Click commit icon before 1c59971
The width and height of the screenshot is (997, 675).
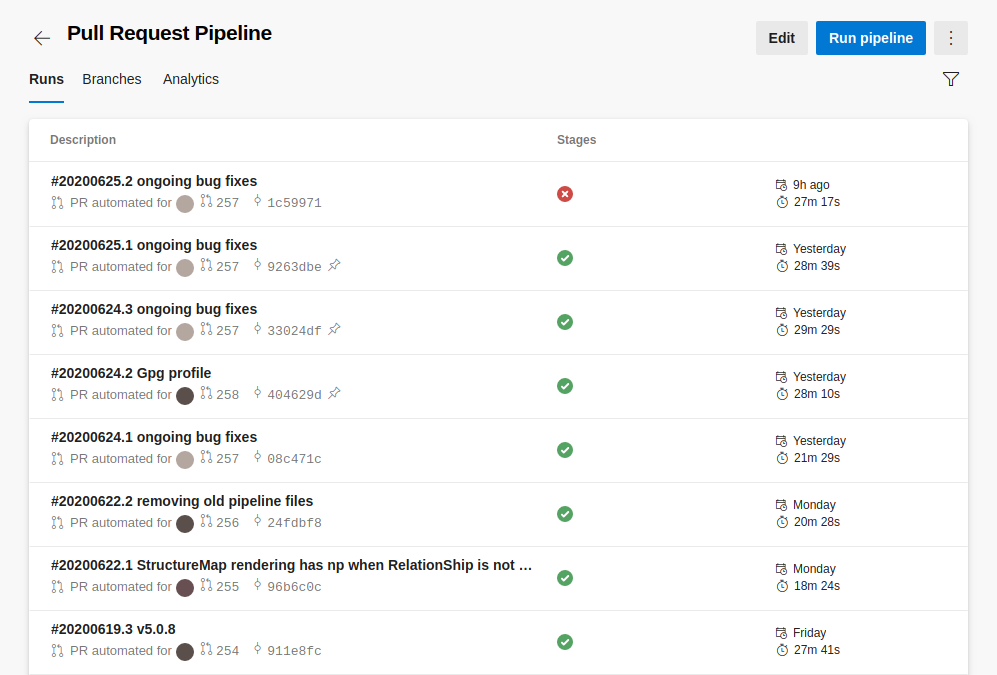pos(258,201)
